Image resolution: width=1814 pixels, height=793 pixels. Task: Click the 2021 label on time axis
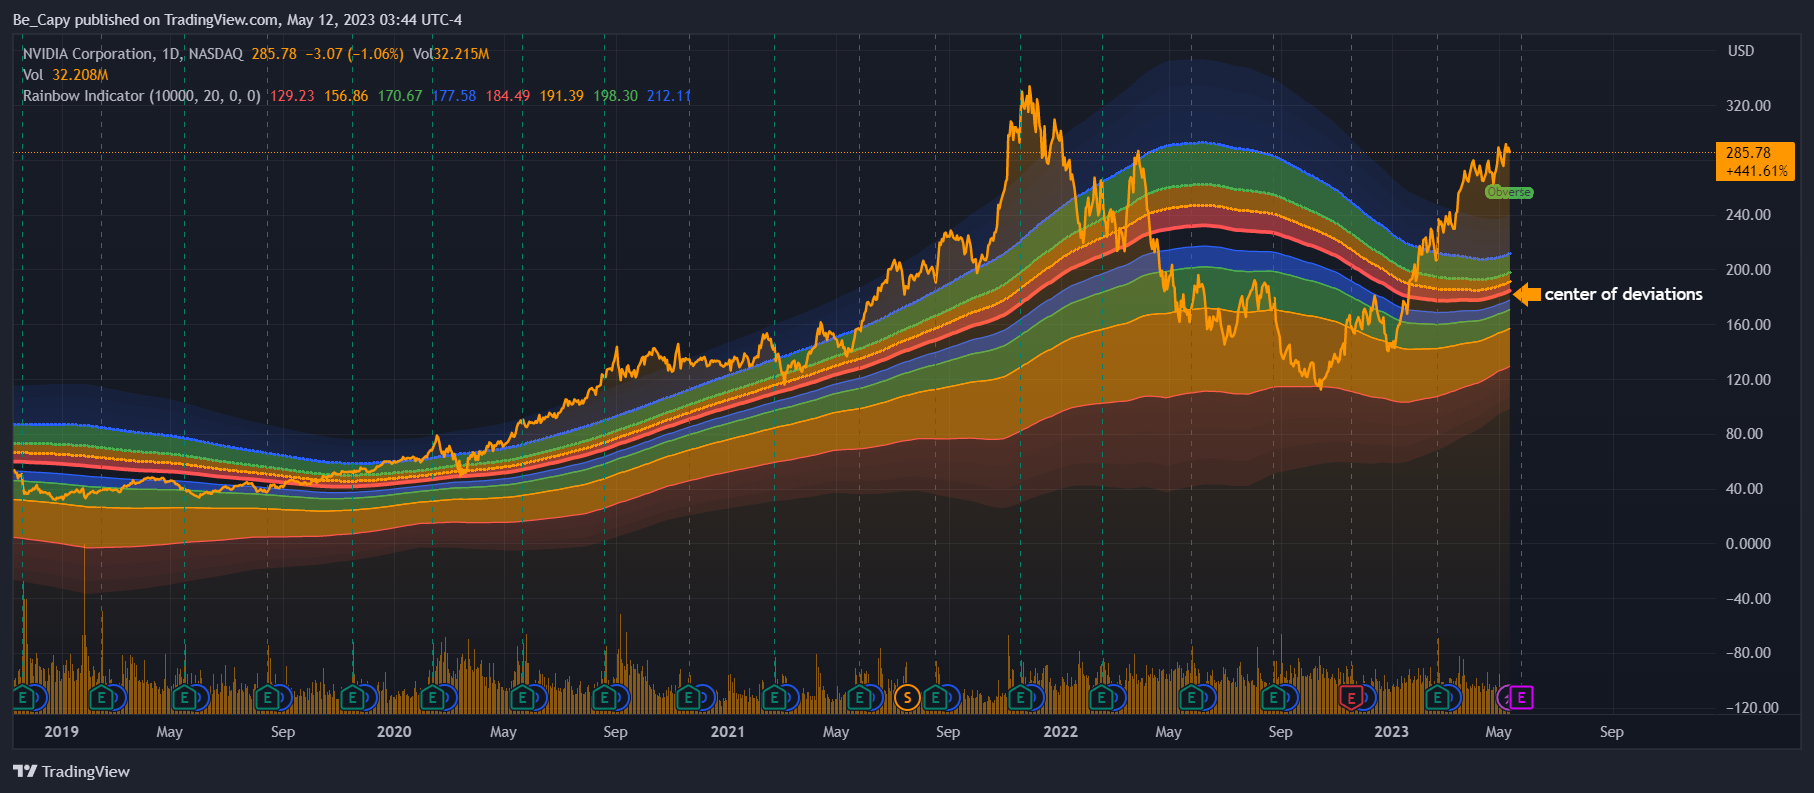pos(727,732)
